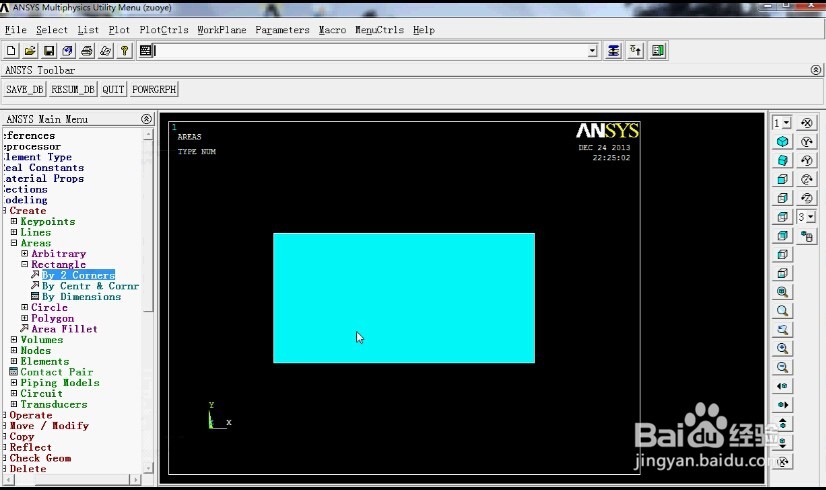Click the Zoom Out minus magnifier

782,367
